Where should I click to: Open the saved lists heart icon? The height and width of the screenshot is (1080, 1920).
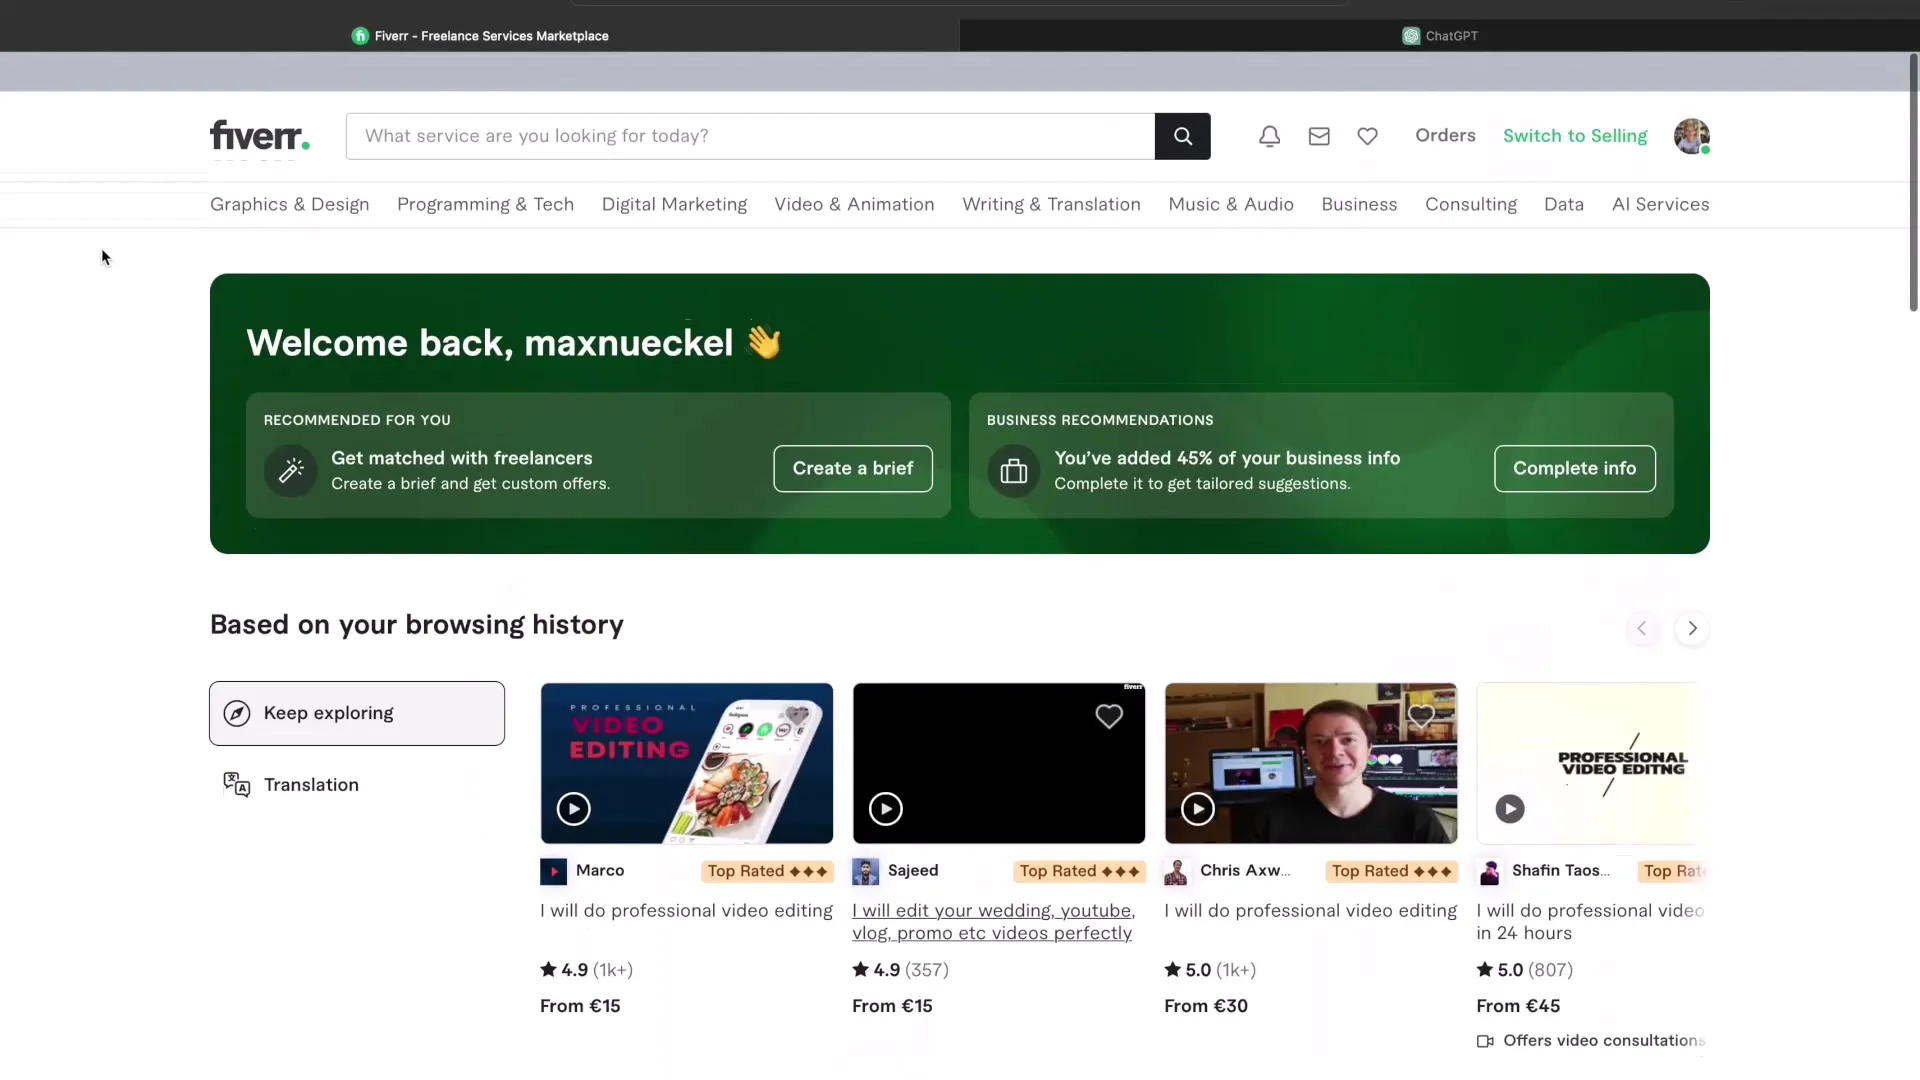click(1367, 136)
